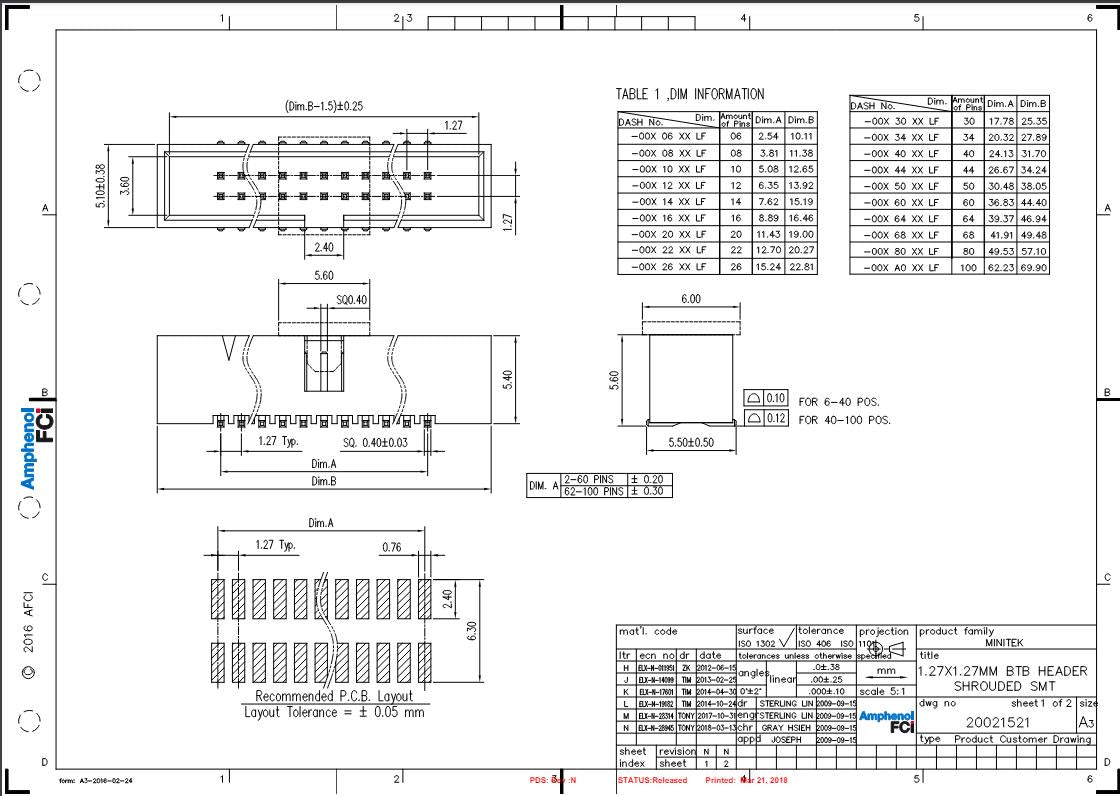1120x796 pixels.
Task: Select the Dim.A value '30.48'
Action: [x=1001, y=186]
